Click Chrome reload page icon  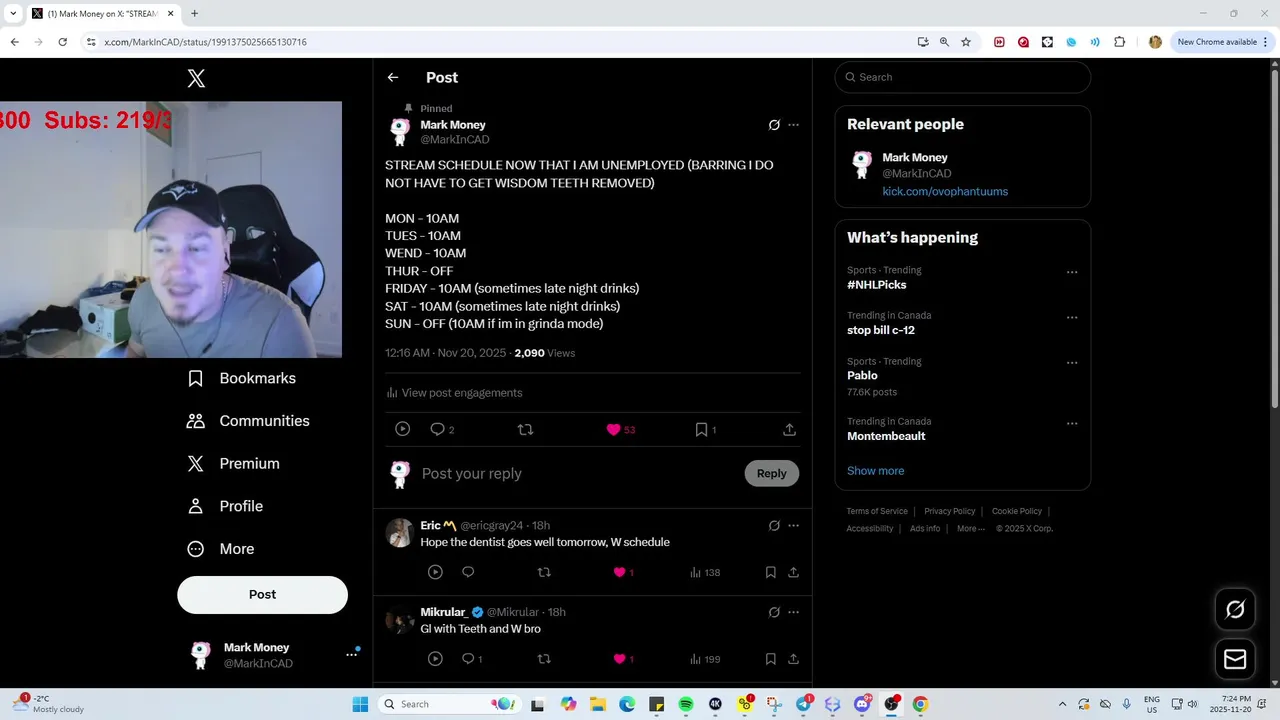click(62, 42)
